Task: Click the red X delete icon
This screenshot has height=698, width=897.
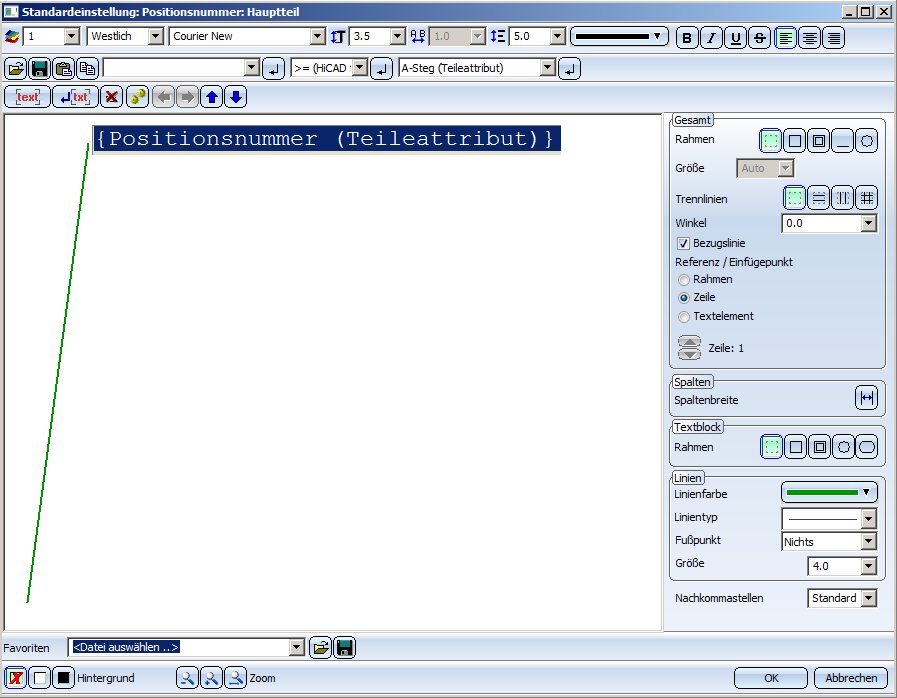Action: (x=112, y=97)
